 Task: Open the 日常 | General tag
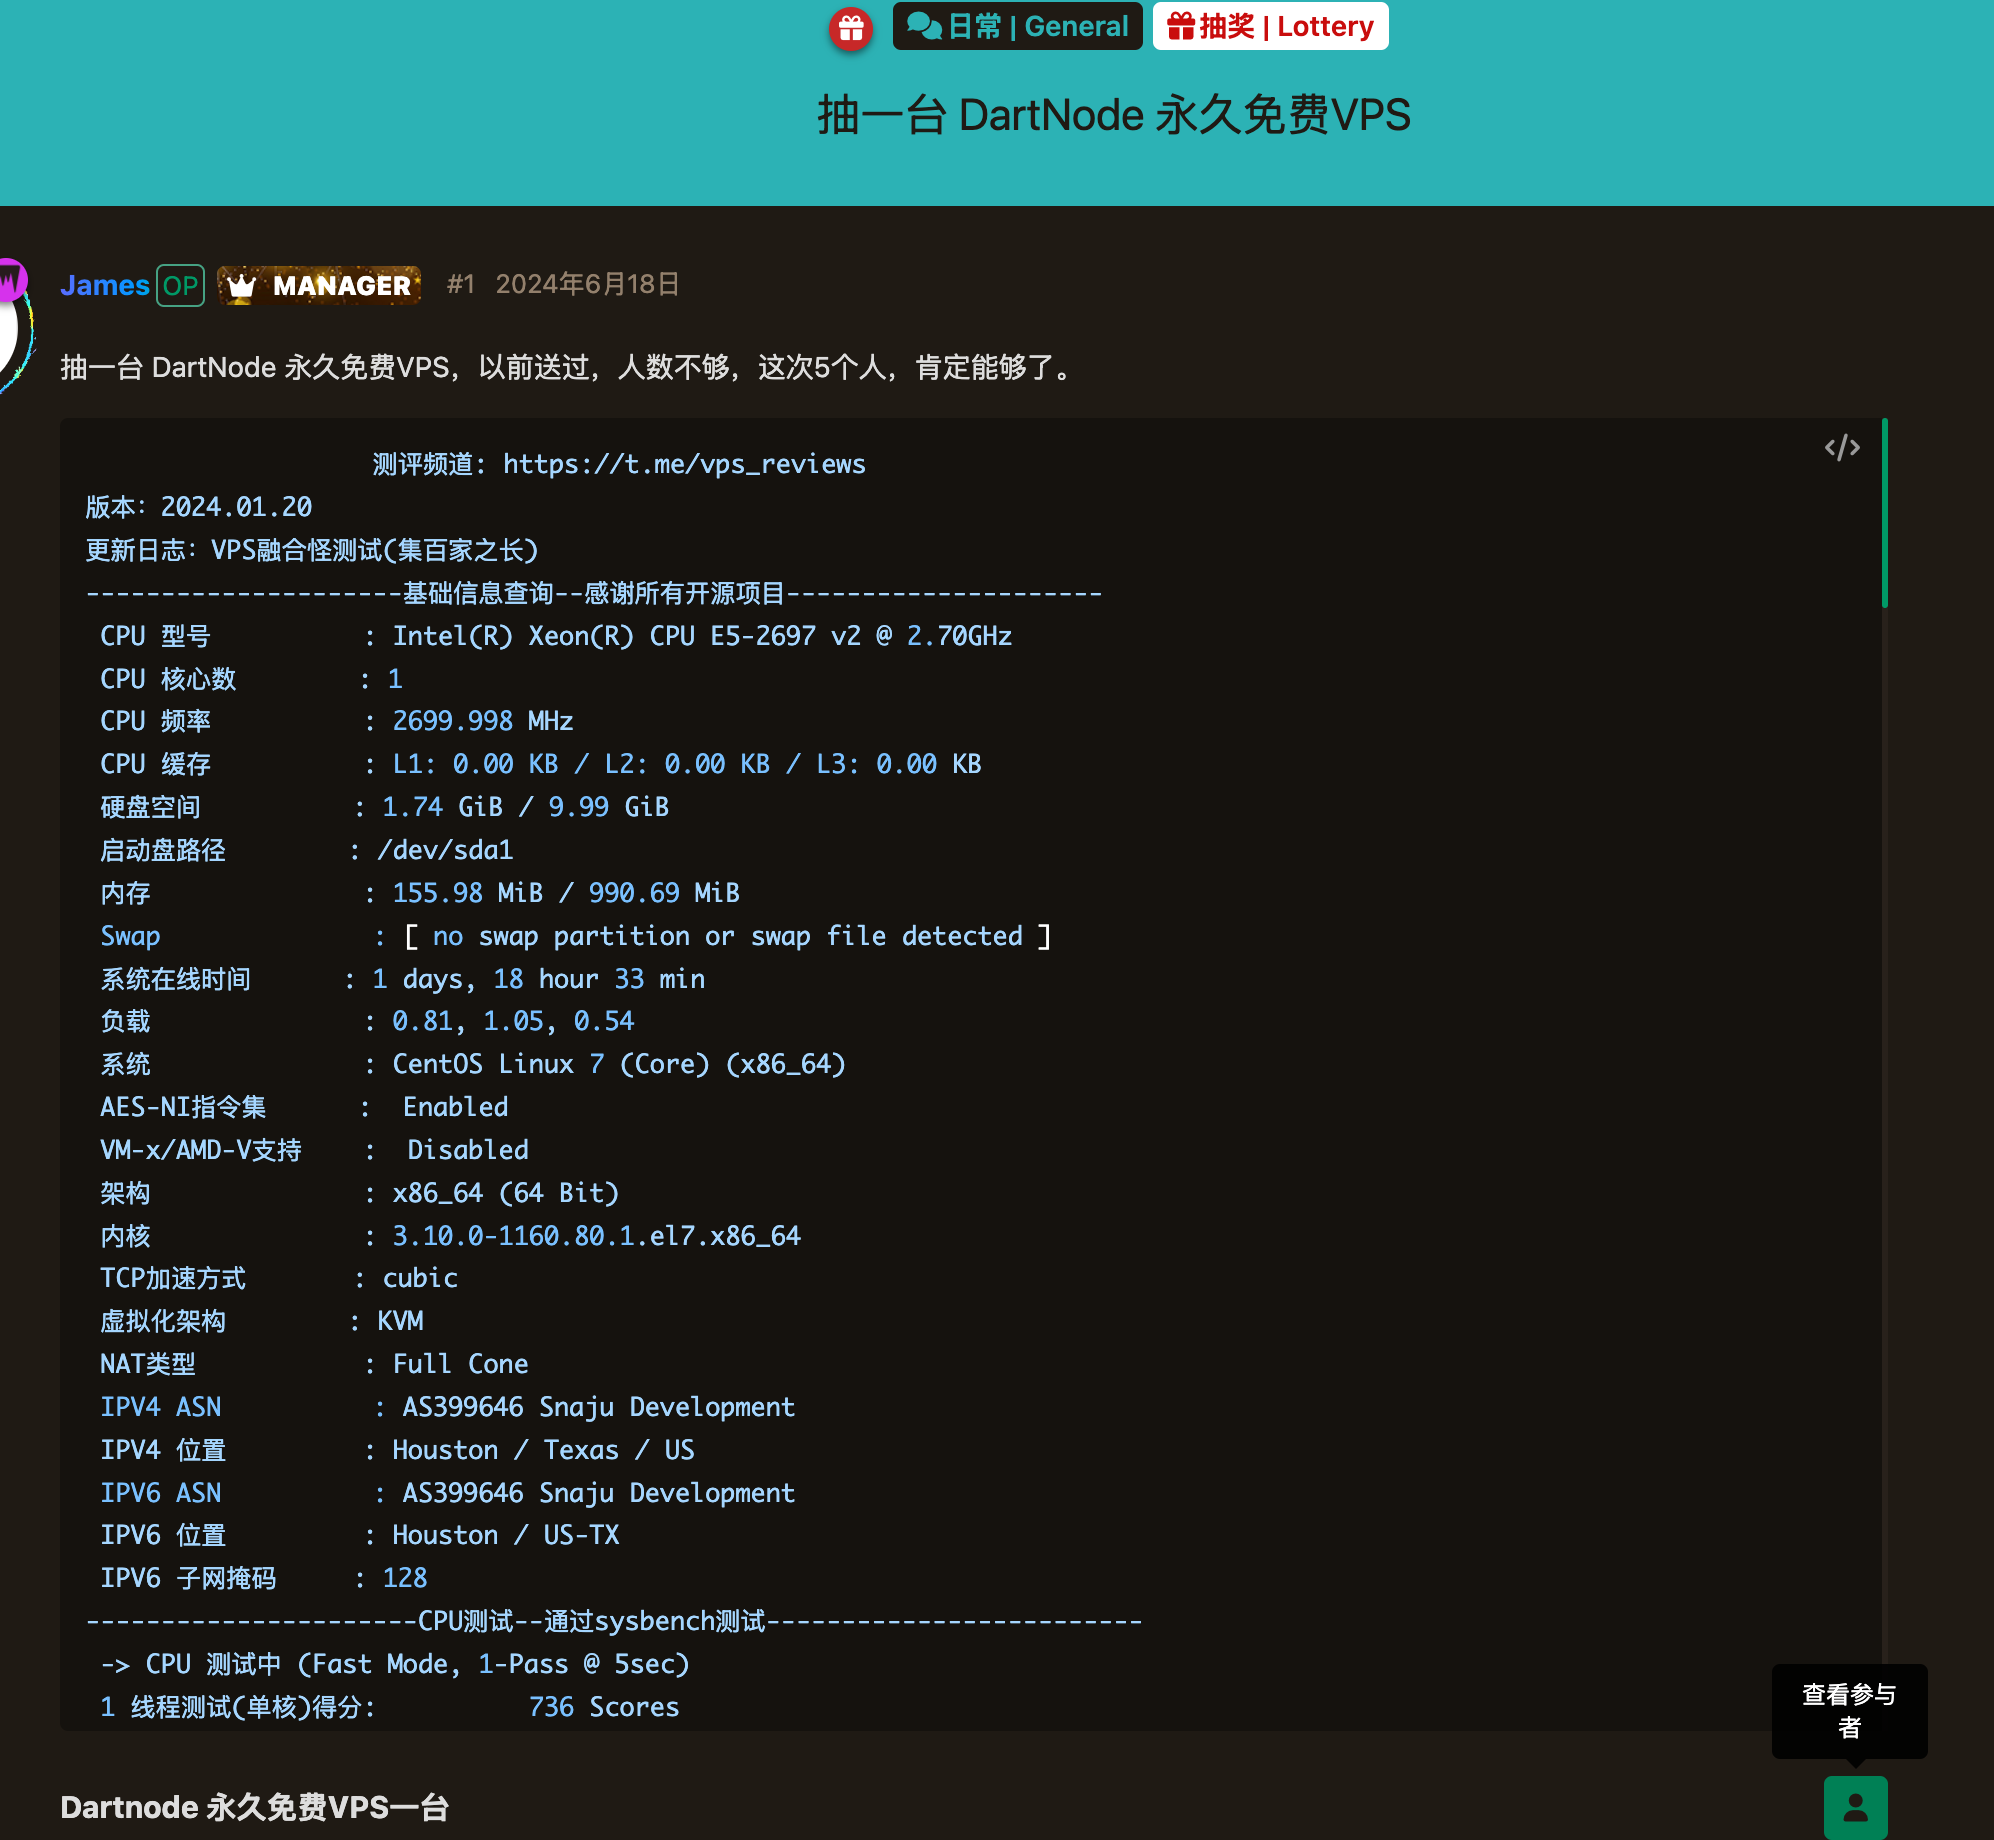(x=1017, y=26)
